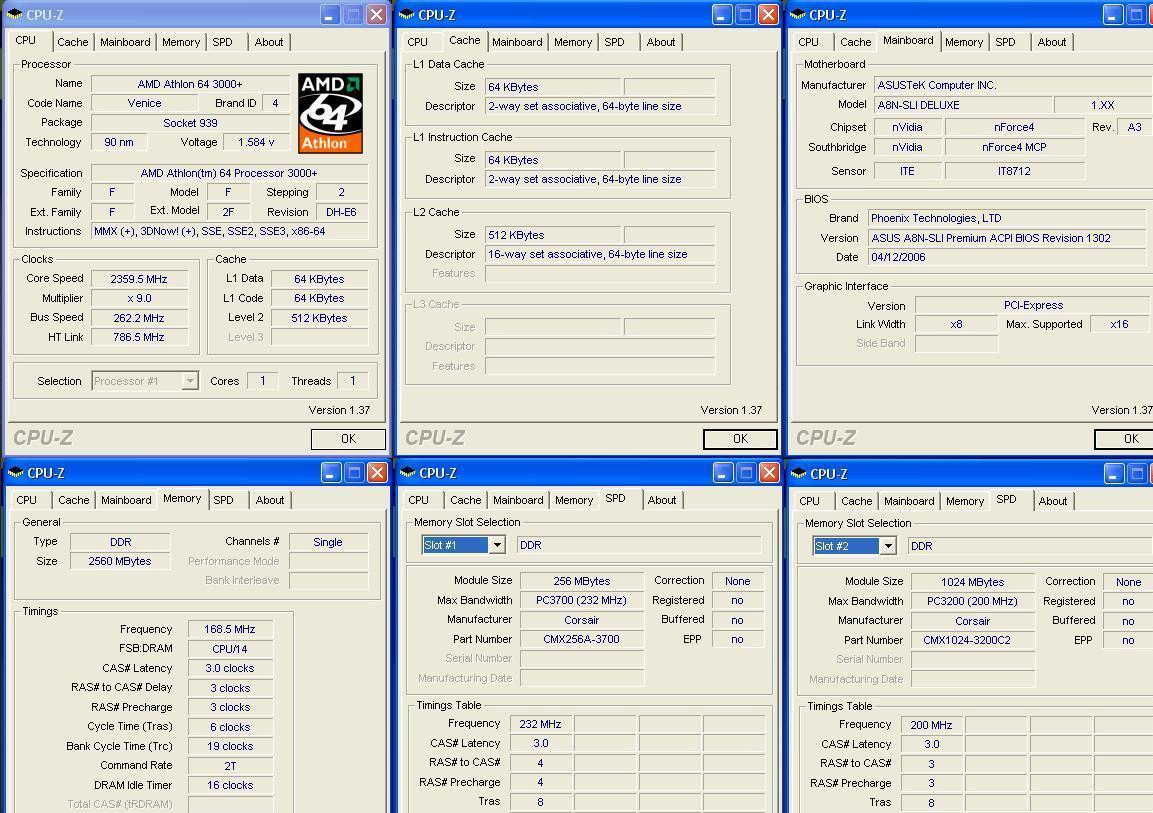
Task: Minimize the Memory tab window
Action: click(331, 473)
